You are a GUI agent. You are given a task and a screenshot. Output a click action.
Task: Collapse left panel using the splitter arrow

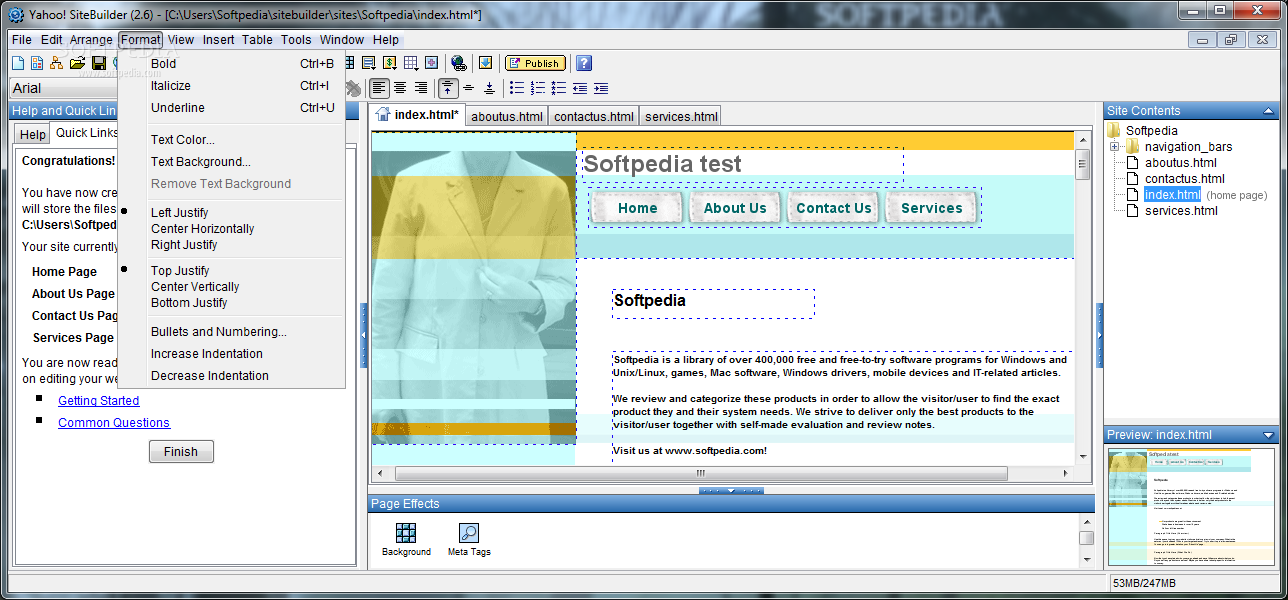click(x=364, y=335)
